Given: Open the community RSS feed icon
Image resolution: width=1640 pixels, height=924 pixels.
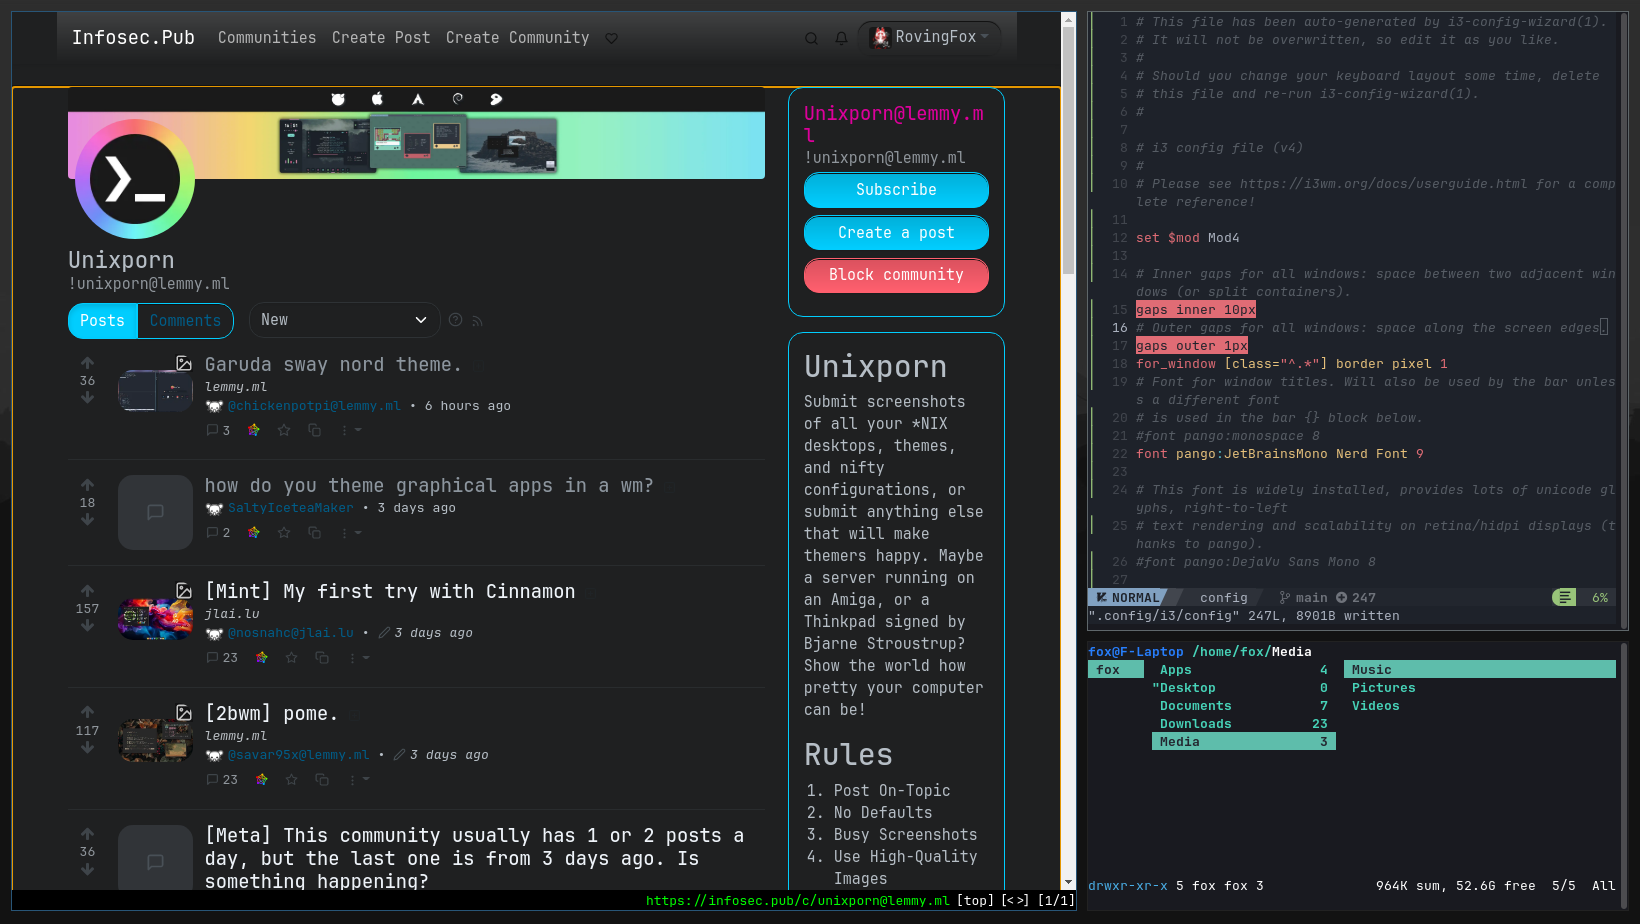Looking at the screenshot, I should pyautogui.click(x=477, y=321).
